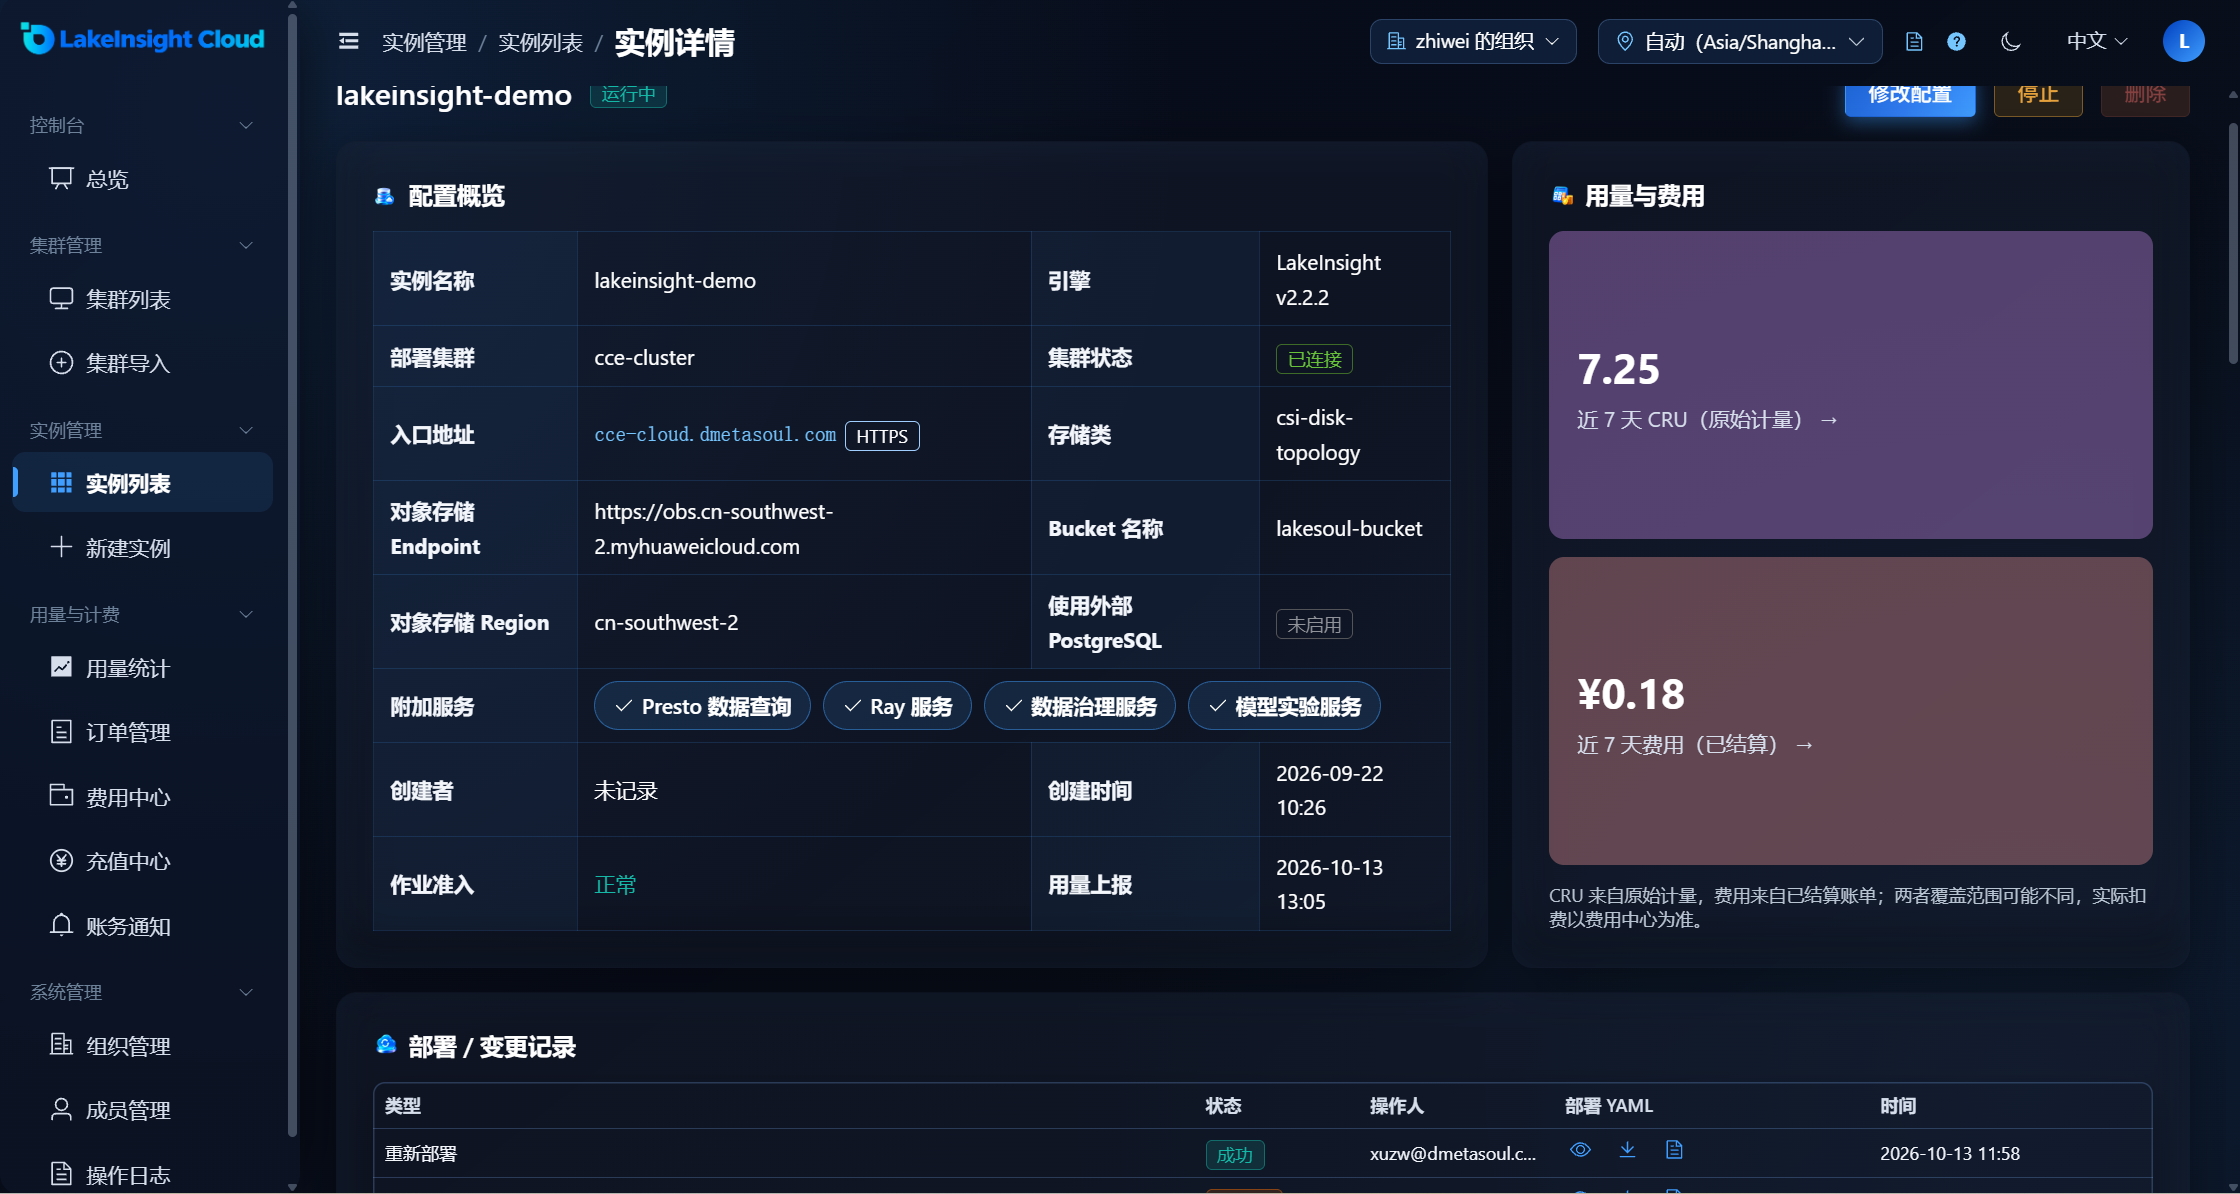
Task: Switch theme with the moon icon
Action: (2011, 41)
